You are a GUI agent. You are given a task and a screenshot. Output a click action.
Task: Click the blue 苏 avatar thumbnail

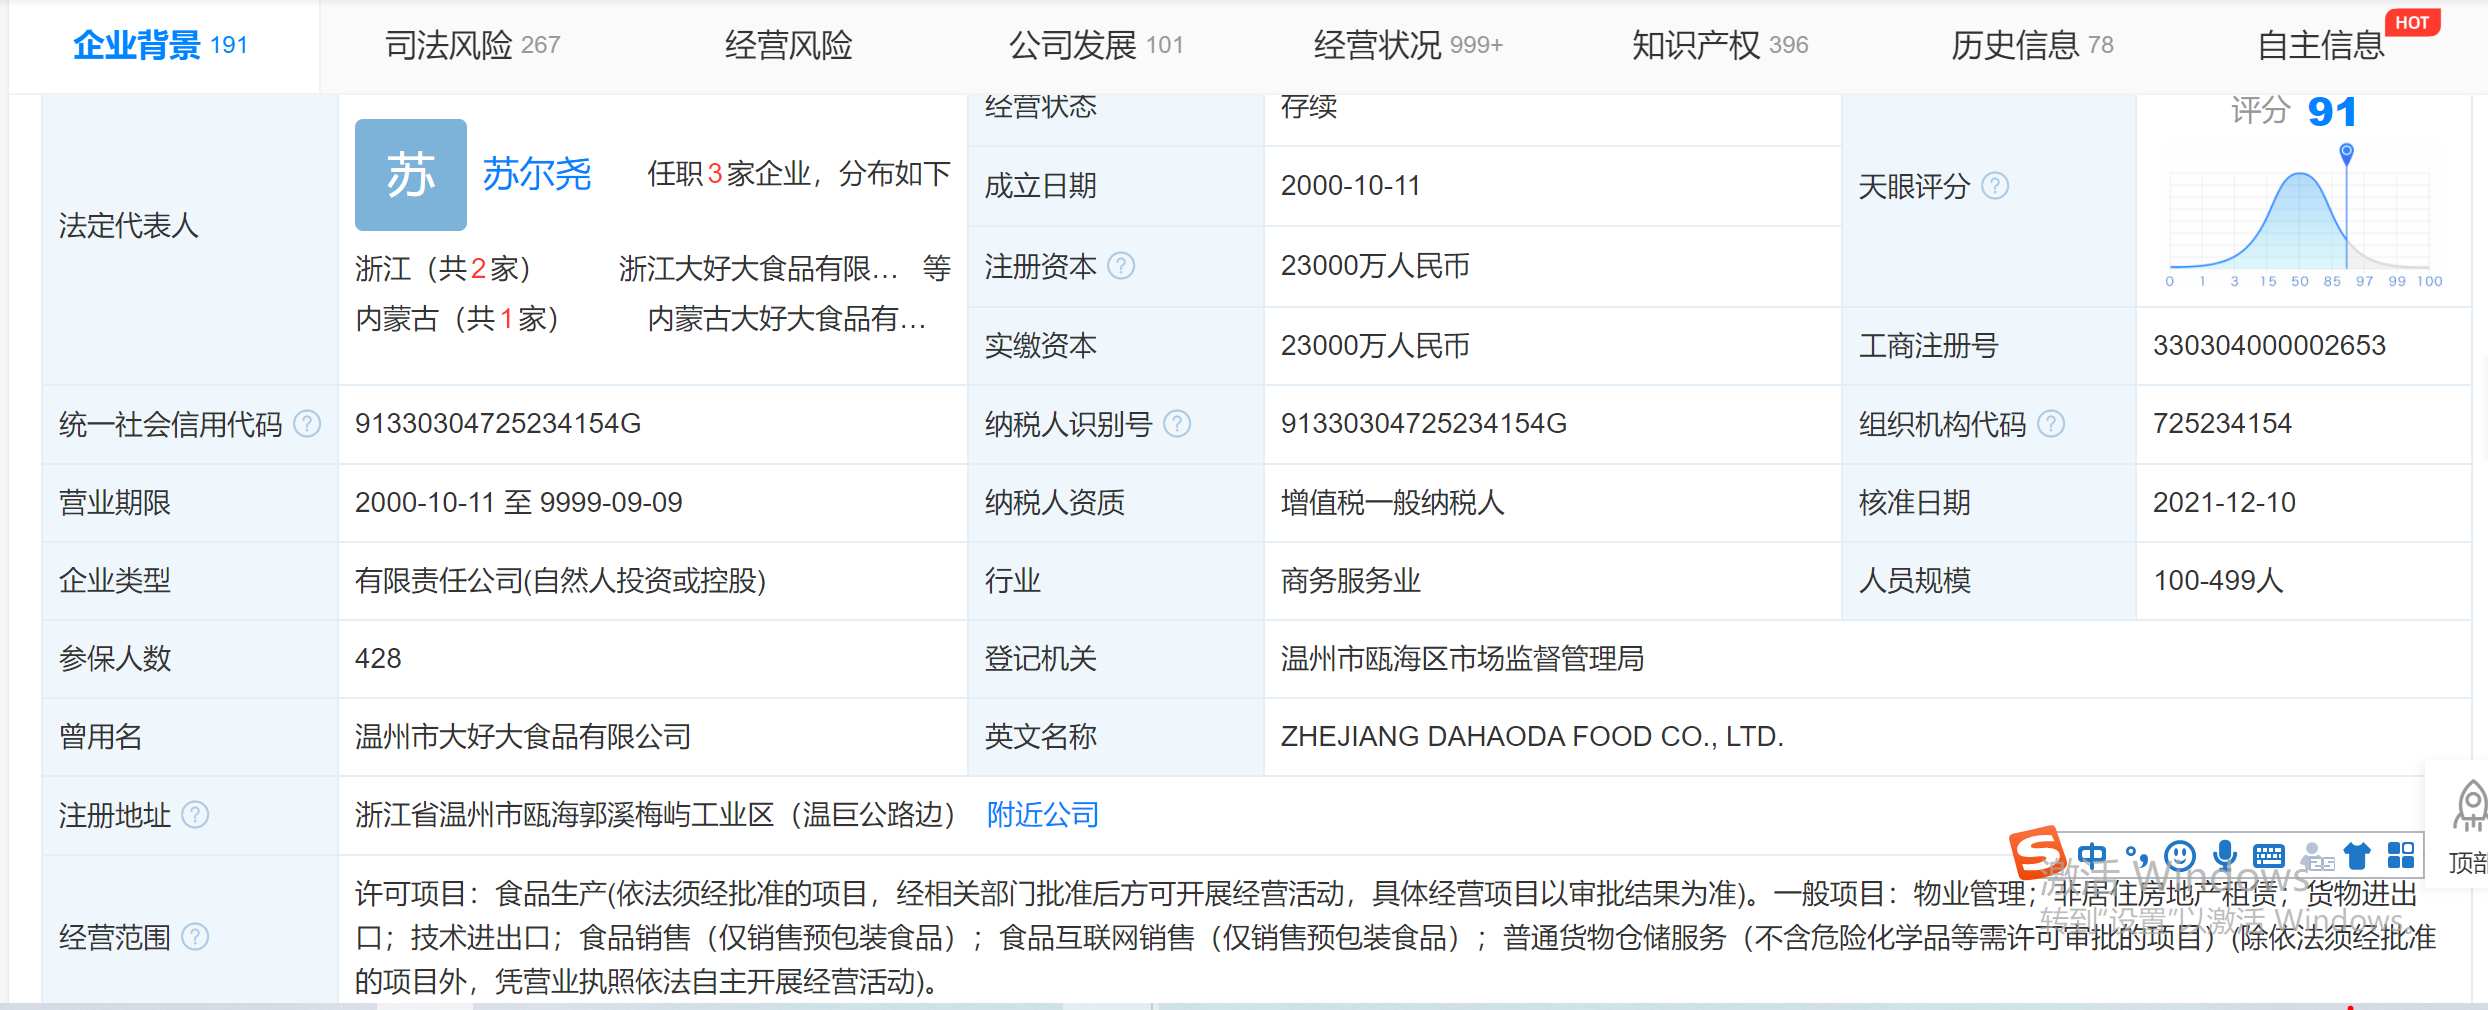tap(410, 175)
